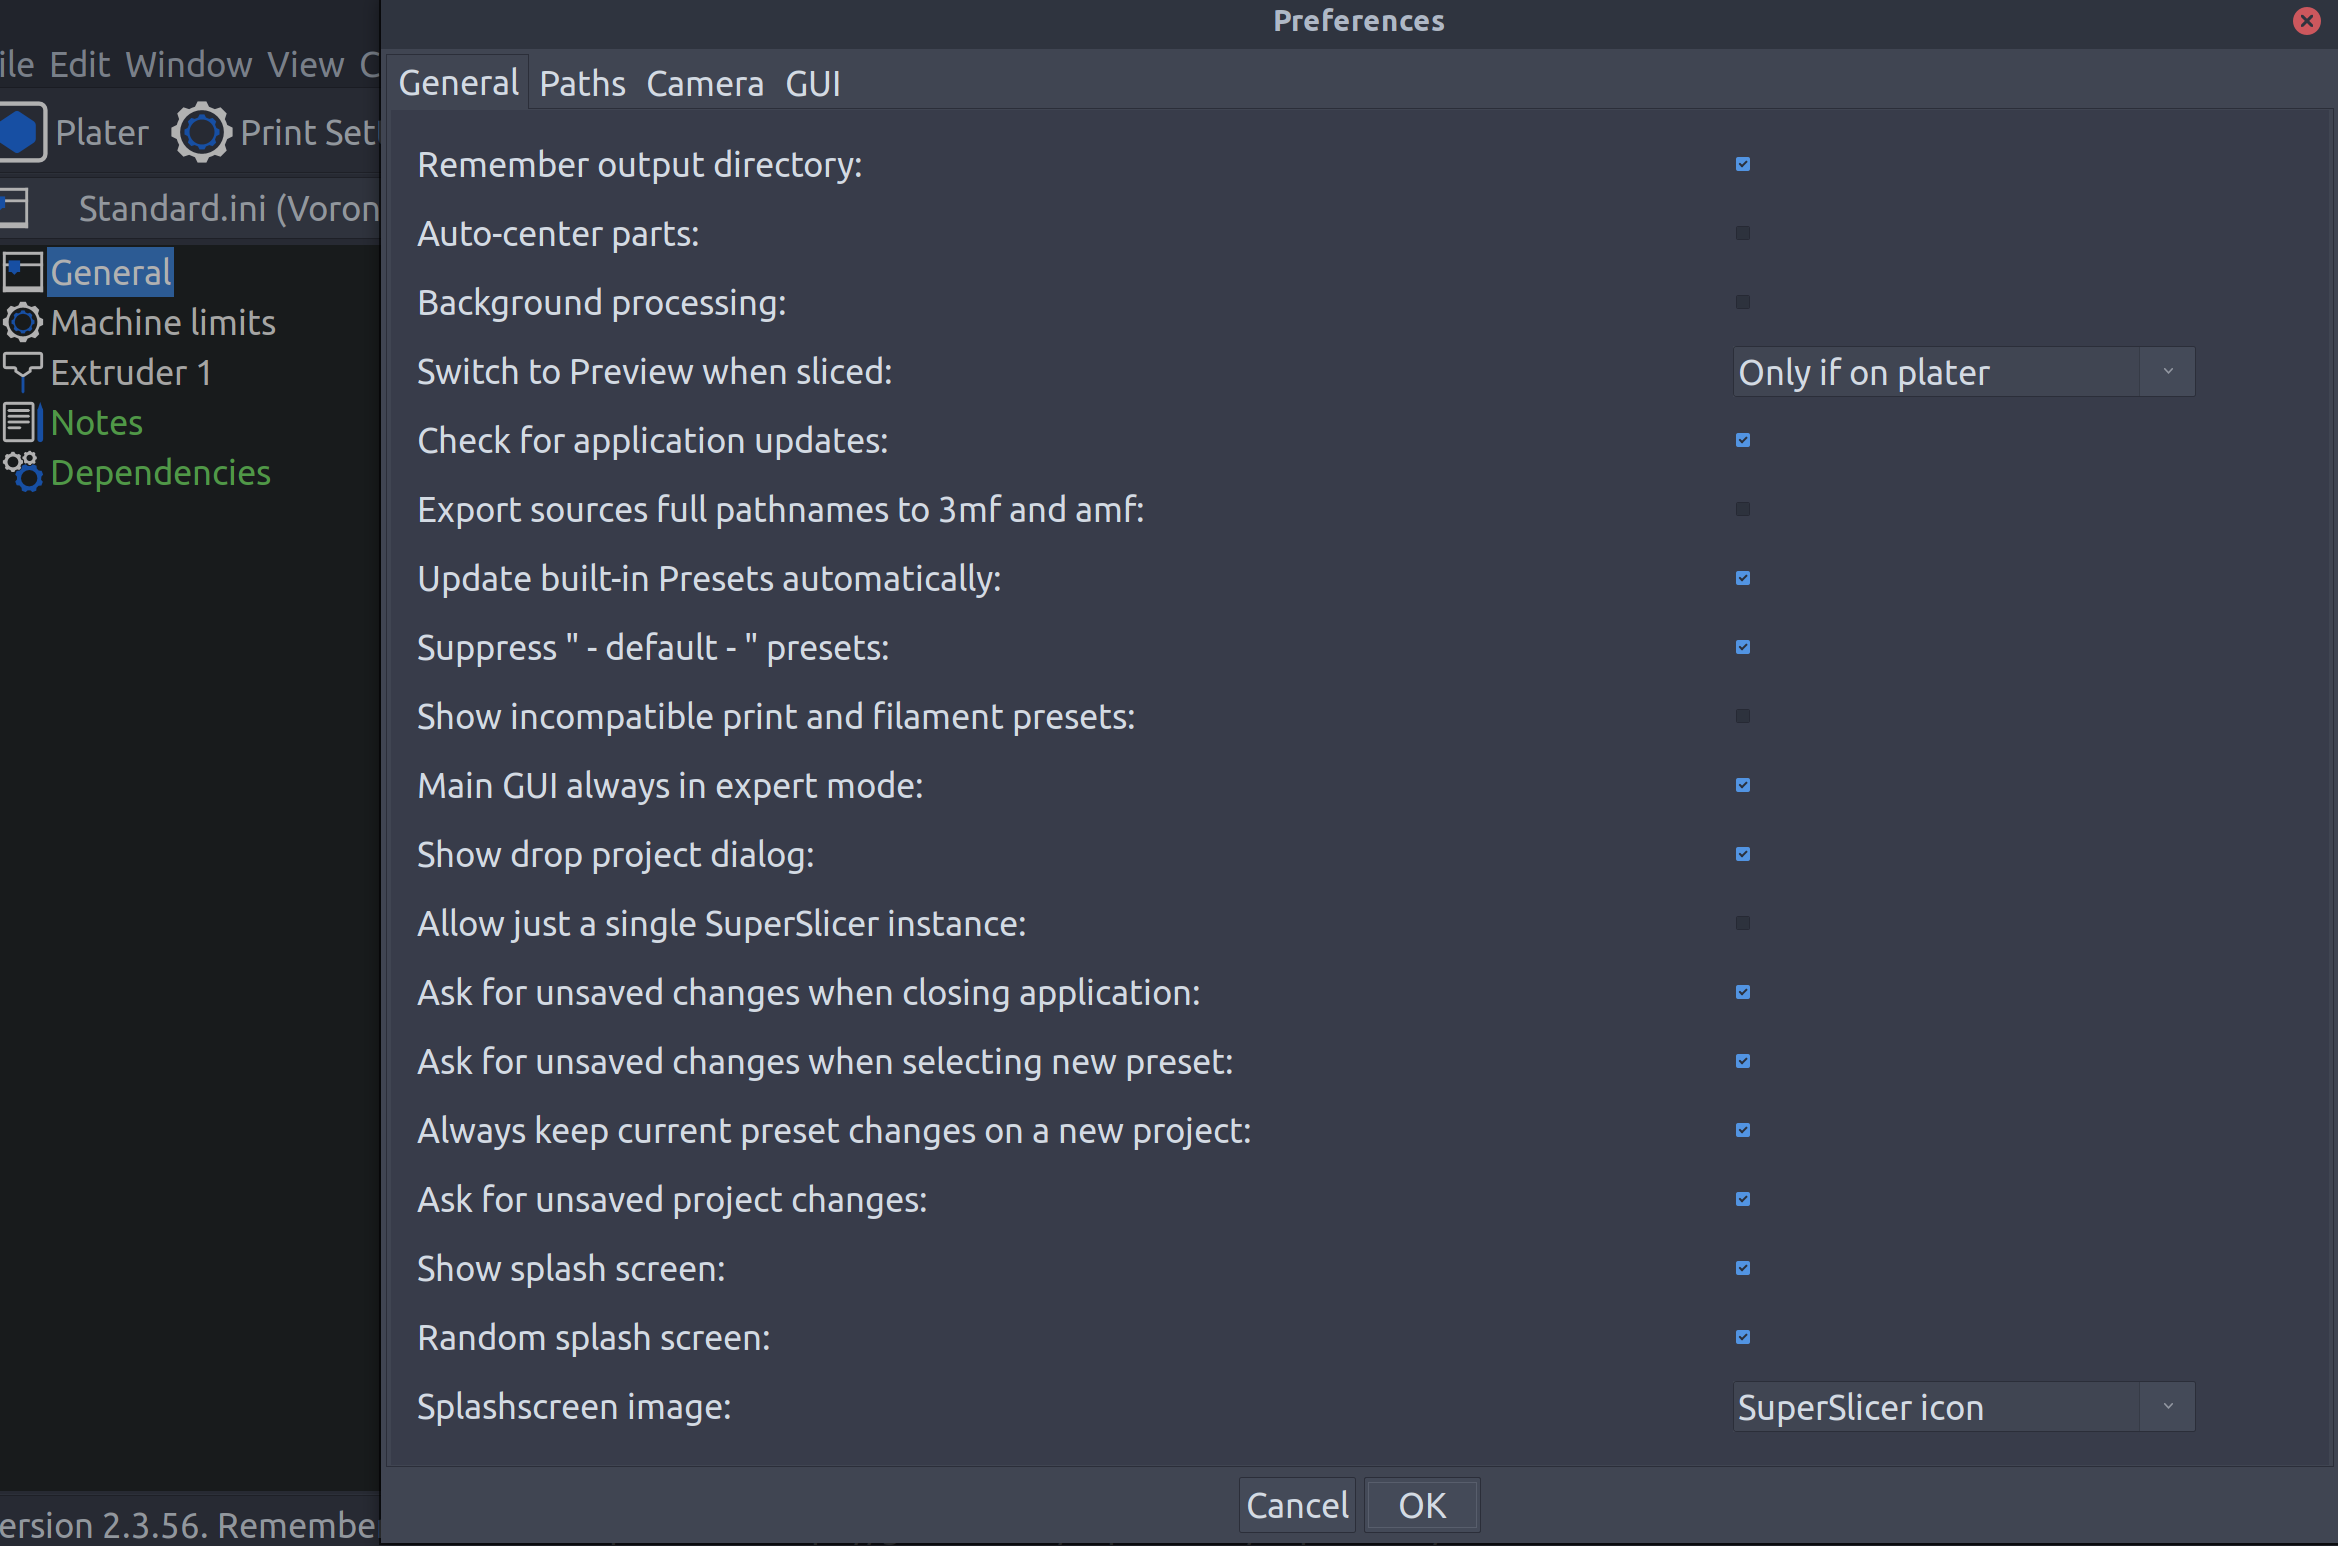Select the Plater hexagon icon
2338x1546 pixels.
[x=18, y=131]
